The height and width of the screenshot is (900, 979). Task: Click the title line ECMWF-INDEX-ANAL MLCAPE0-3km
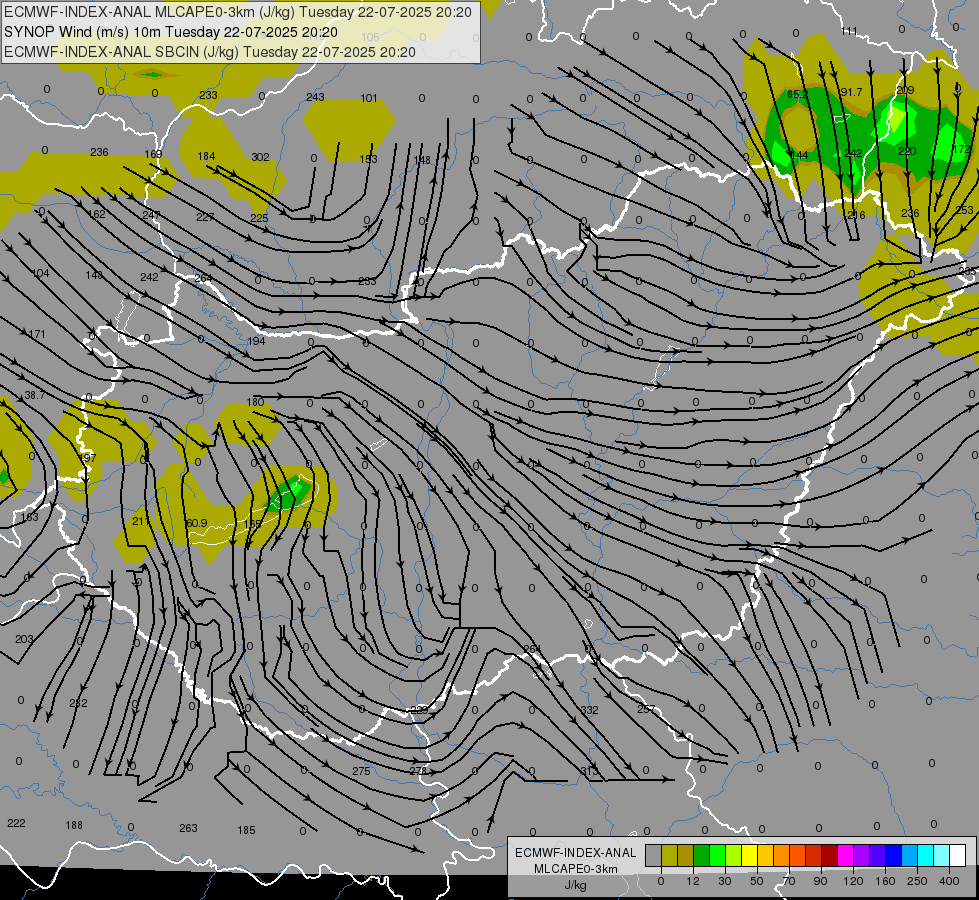click(238, 12)
